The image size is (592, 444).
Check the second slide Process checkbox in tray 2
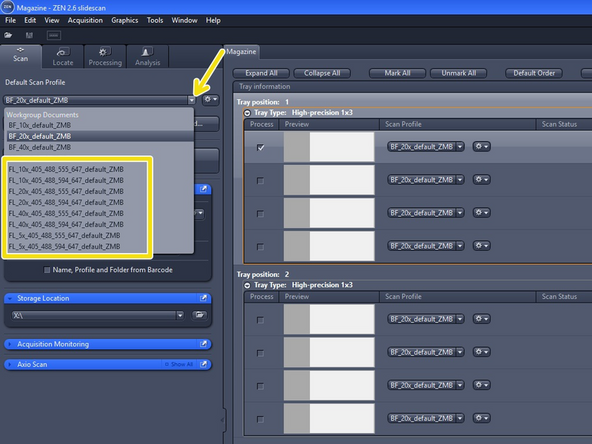point(260,353)
